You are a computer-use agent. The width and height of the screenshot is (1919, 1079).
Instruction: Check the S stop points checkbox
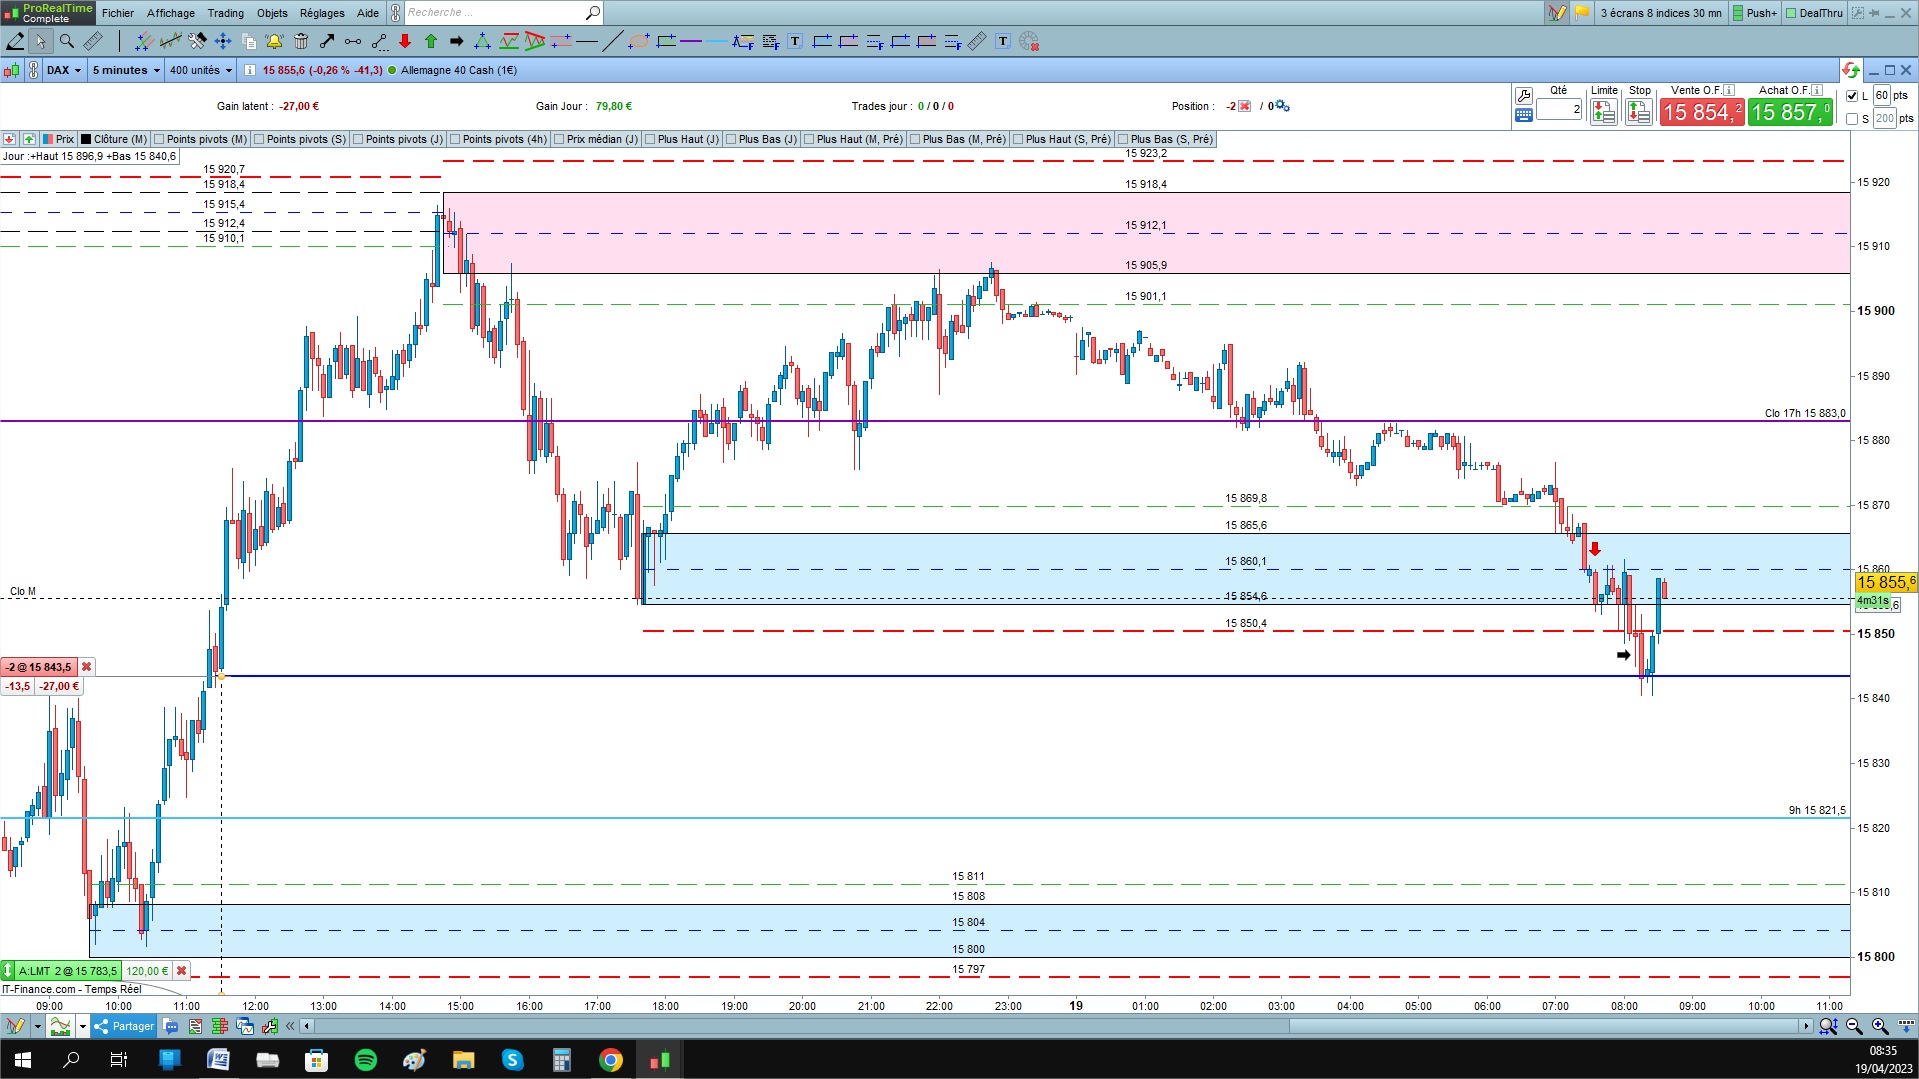tap(1852, 119)
